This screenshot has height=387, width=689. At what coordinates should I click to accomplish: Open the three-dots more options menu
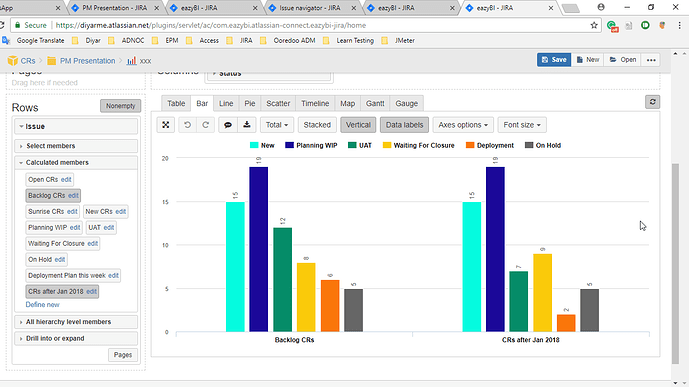pos(651,60)
